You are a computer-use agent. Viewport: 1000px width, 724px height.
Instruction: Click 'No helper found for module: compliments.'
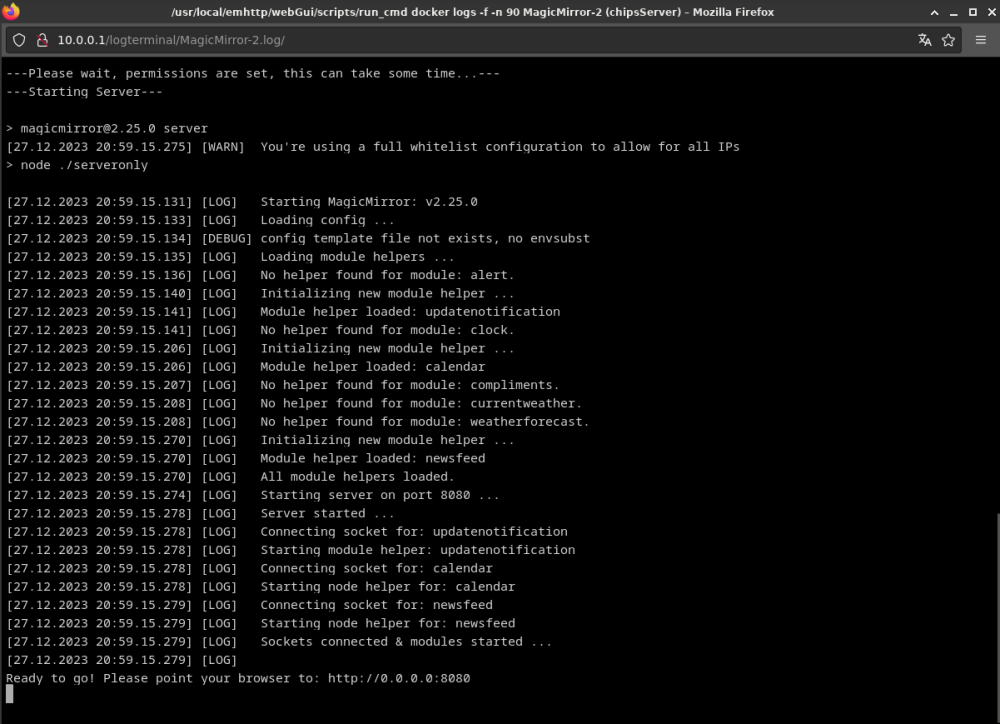[409, 385]
